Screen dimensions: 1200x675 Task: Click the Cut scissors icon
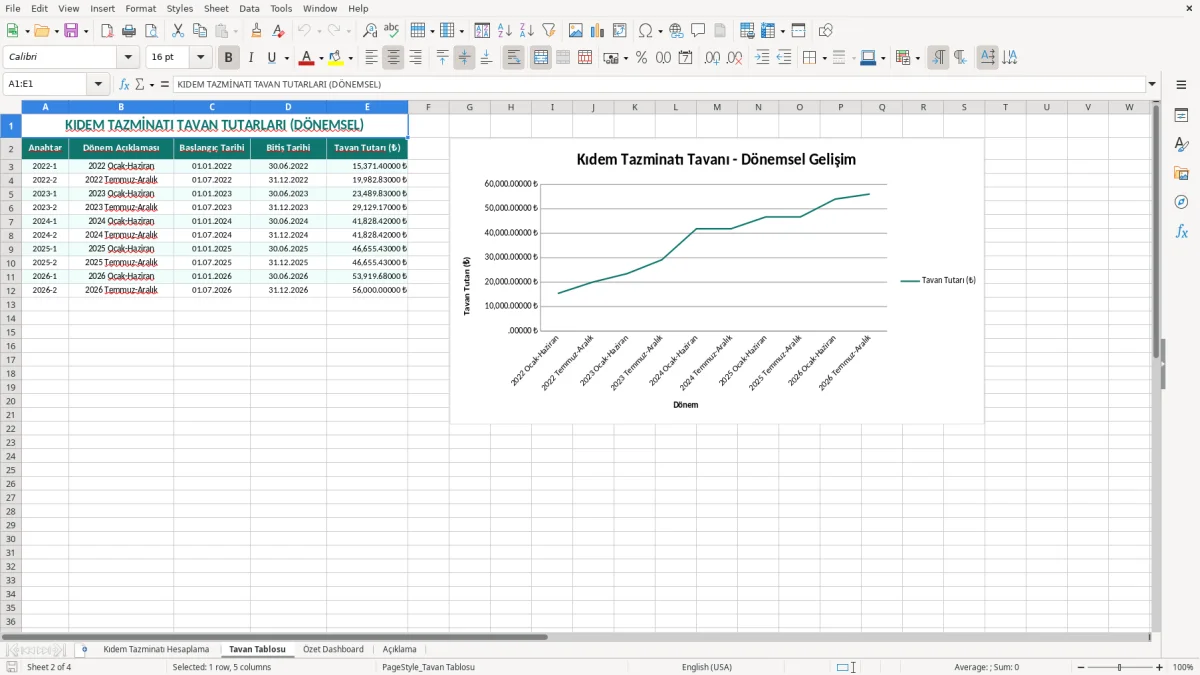(x=178, y=31)
